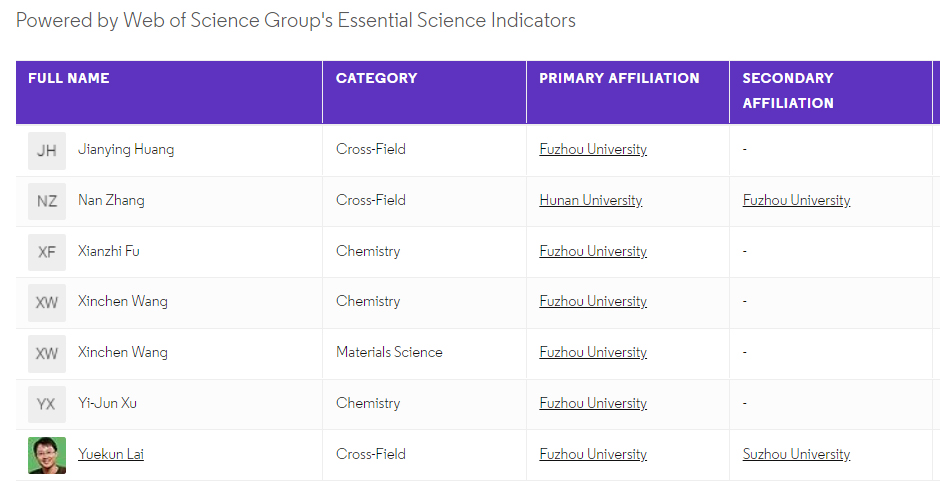Click the Primary Affiliation column header
Viewport: 940px width, 490px height.
619,78
